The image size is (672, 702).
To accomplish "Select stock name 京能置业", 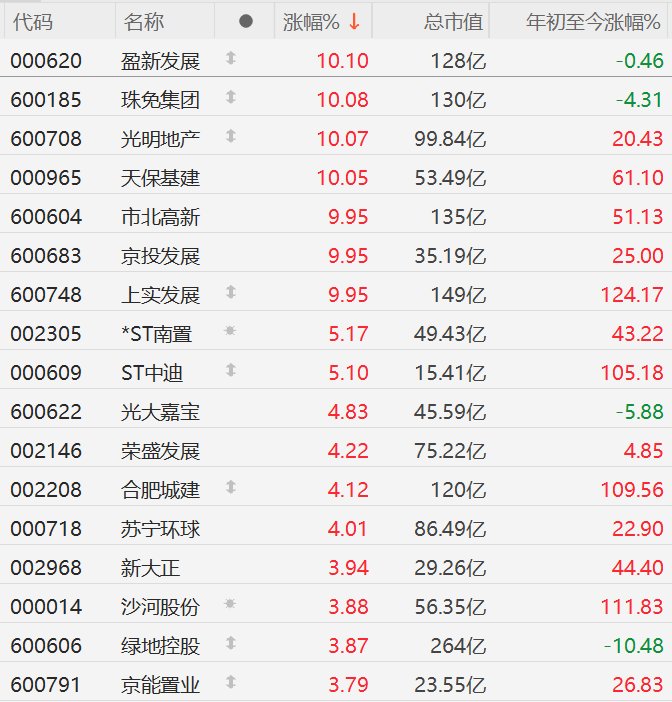I will coord(160,685).
